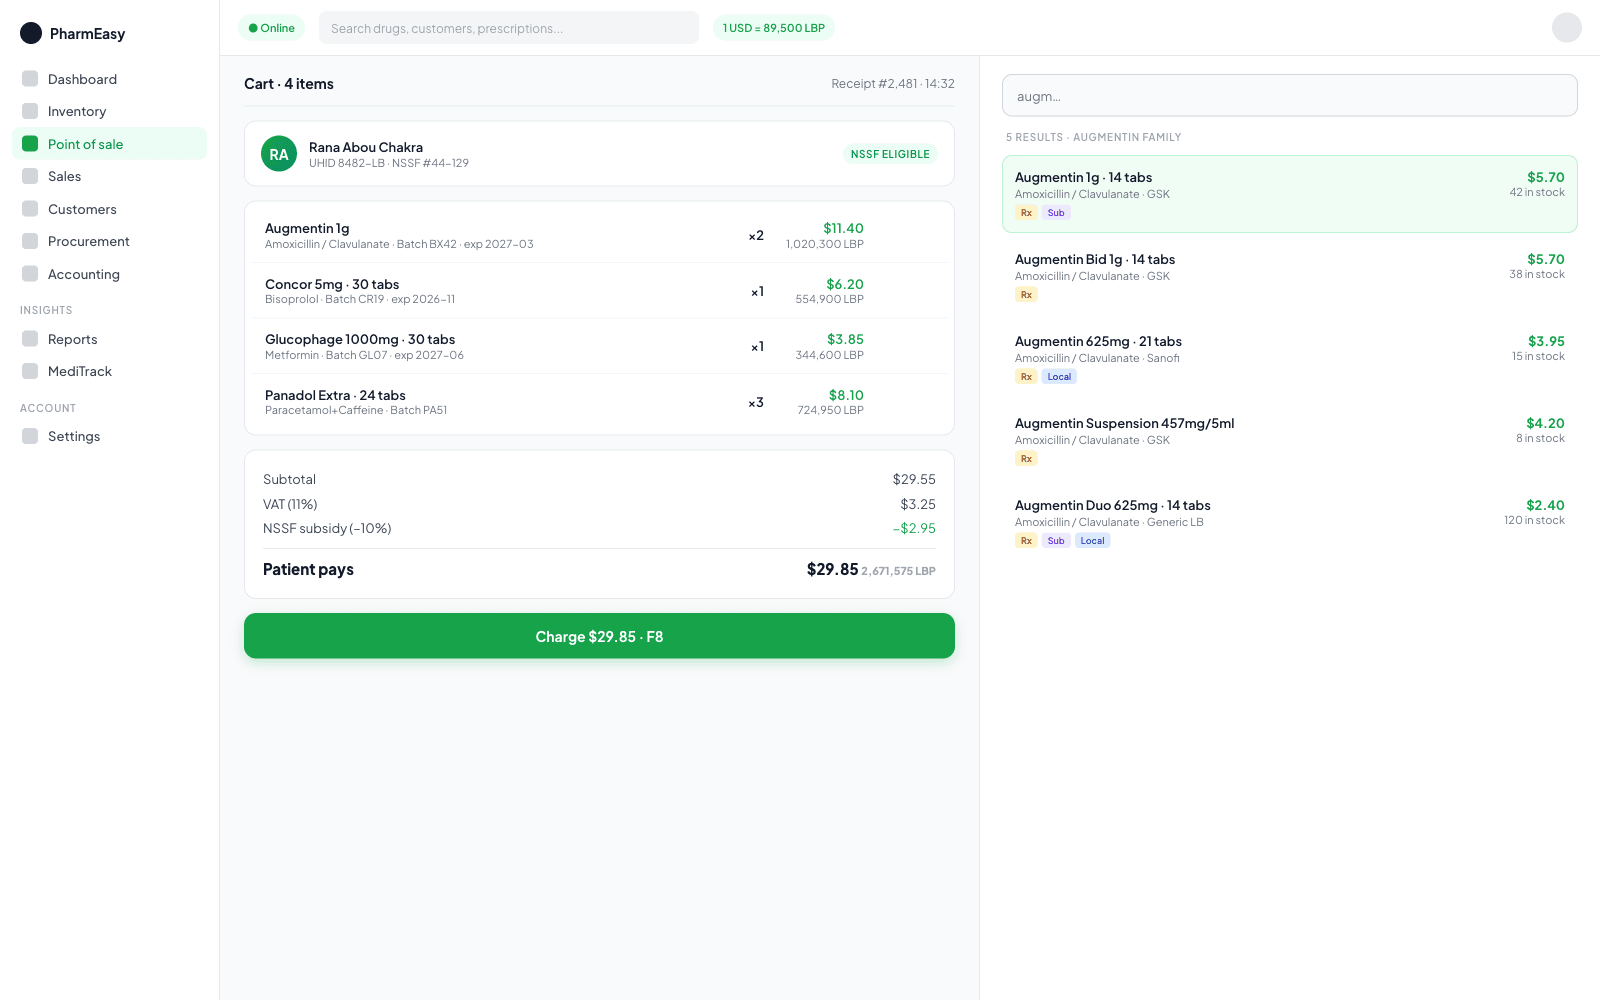Open Sales page
This screenshot has height=1000, width=1600.
110,176
